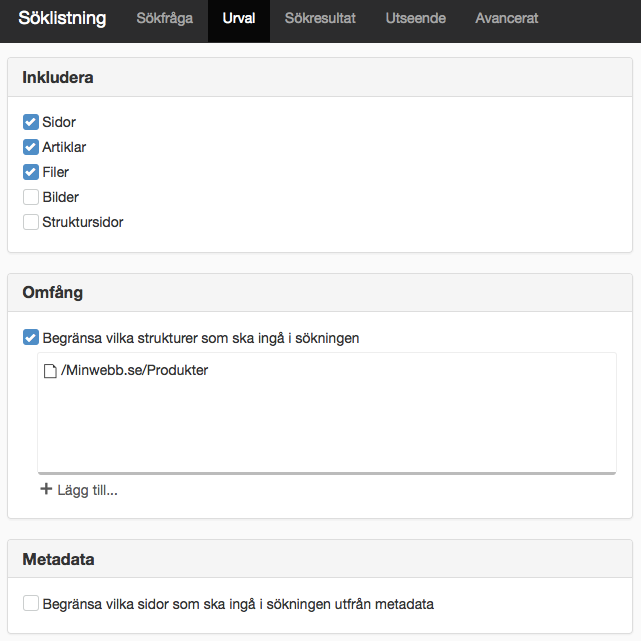This screenshot has height=641, width=641.
Task: Click the Artiklar label text
Action: pyautogui.click(x=64, y=147)
